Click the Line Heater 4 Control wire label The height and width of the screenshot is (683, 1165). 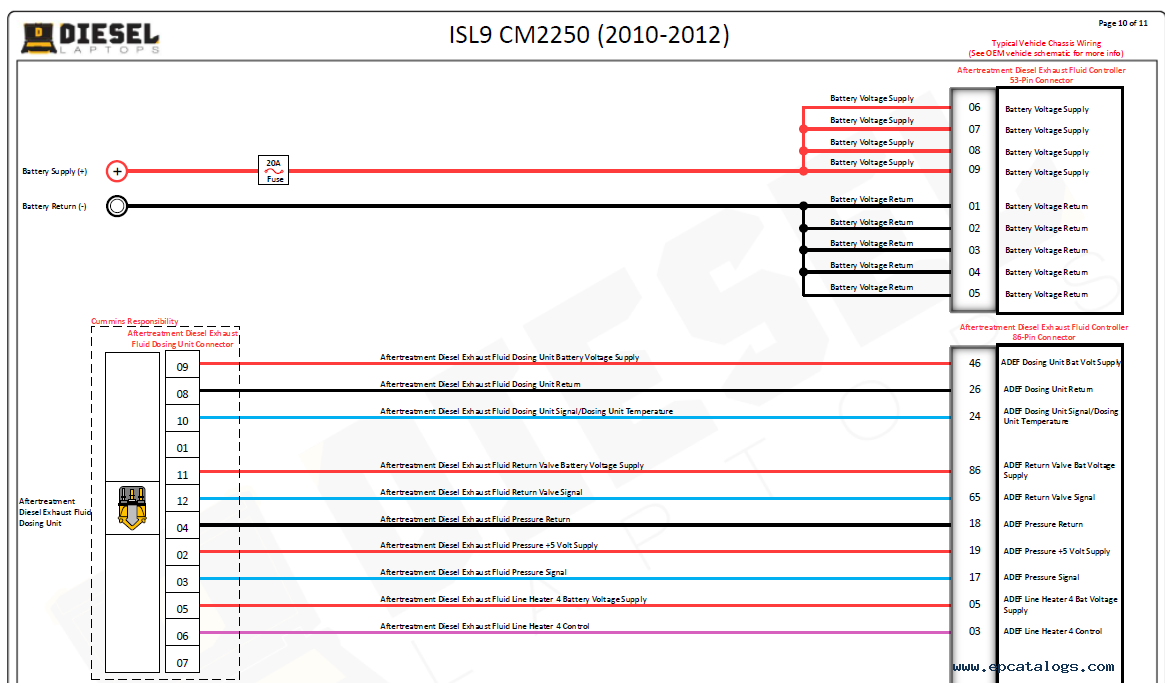(484, 627)
